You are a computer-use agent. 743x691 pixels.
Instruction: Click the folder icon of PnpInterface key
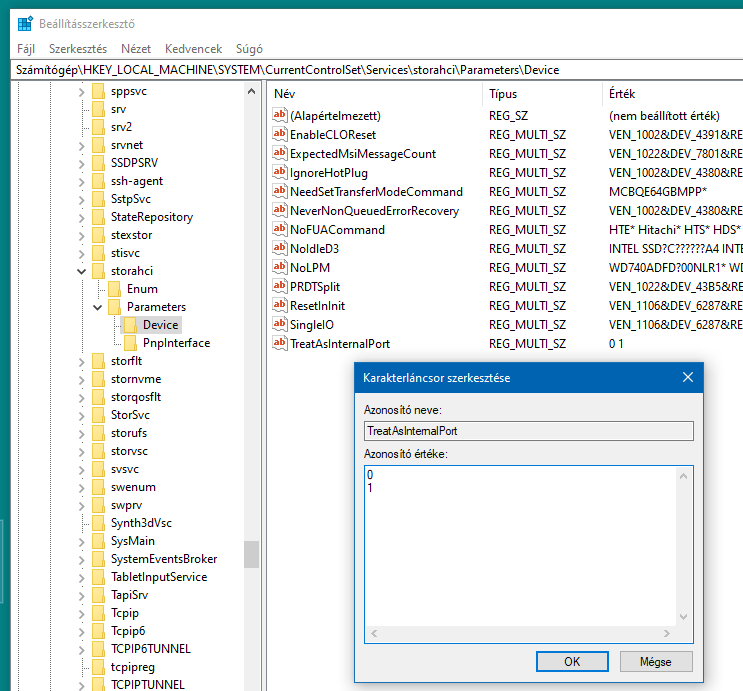pyautogui.click(x=131, y=343)
